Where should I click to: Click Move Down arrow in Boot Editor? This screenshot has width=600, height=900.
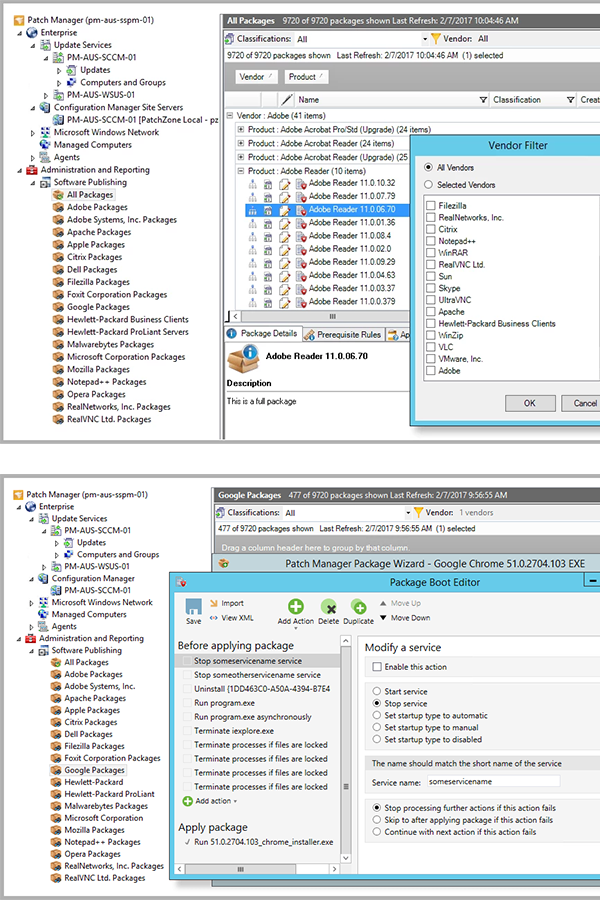click(383, 618)
